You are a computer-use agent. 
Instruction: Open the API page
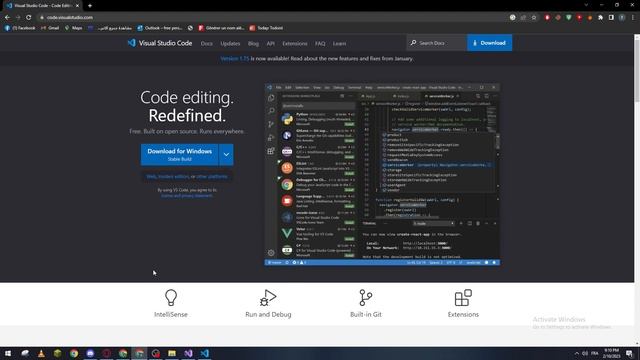[271, 43]
